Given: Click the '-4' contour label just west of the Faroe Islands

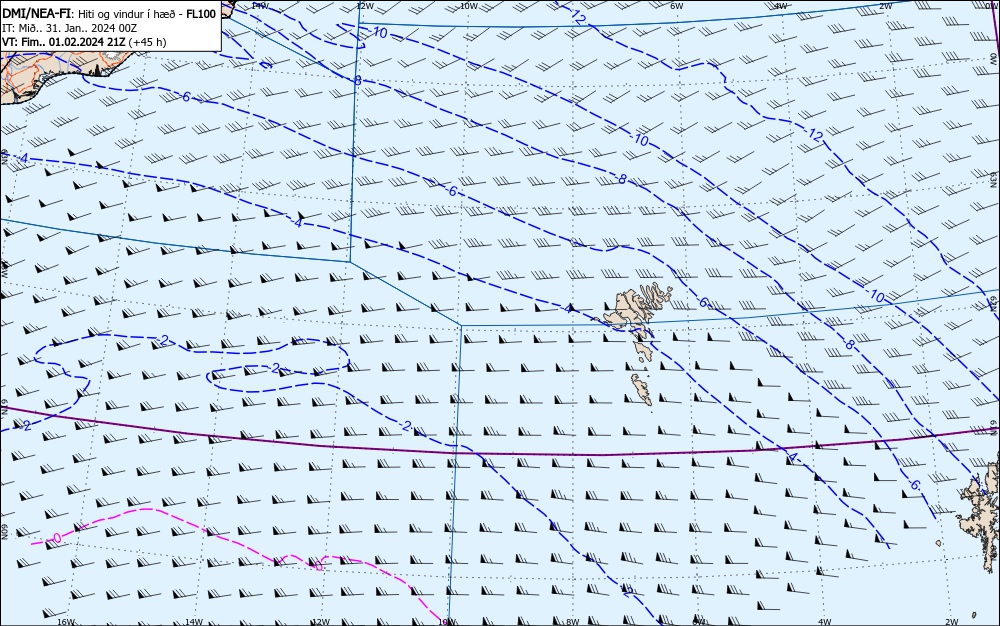Looking at the screenshot, I should (x=568, y=309).
